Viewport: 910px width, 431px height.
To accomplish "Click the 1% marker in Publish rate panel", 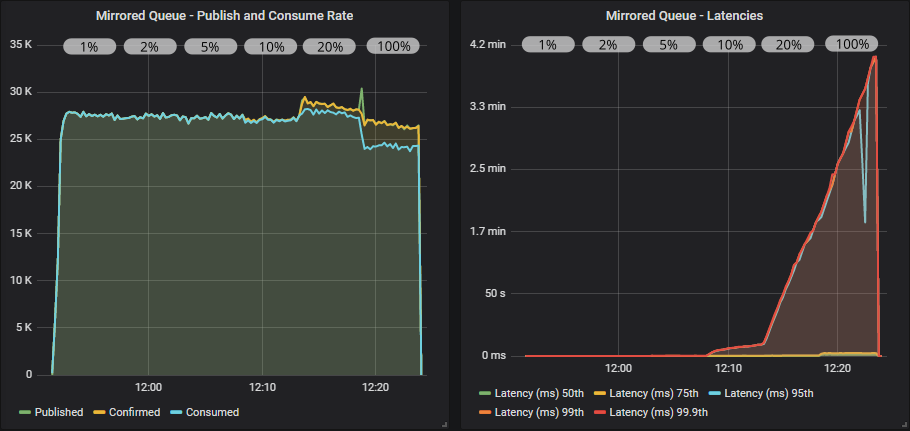I will click(x=91, y=46).
